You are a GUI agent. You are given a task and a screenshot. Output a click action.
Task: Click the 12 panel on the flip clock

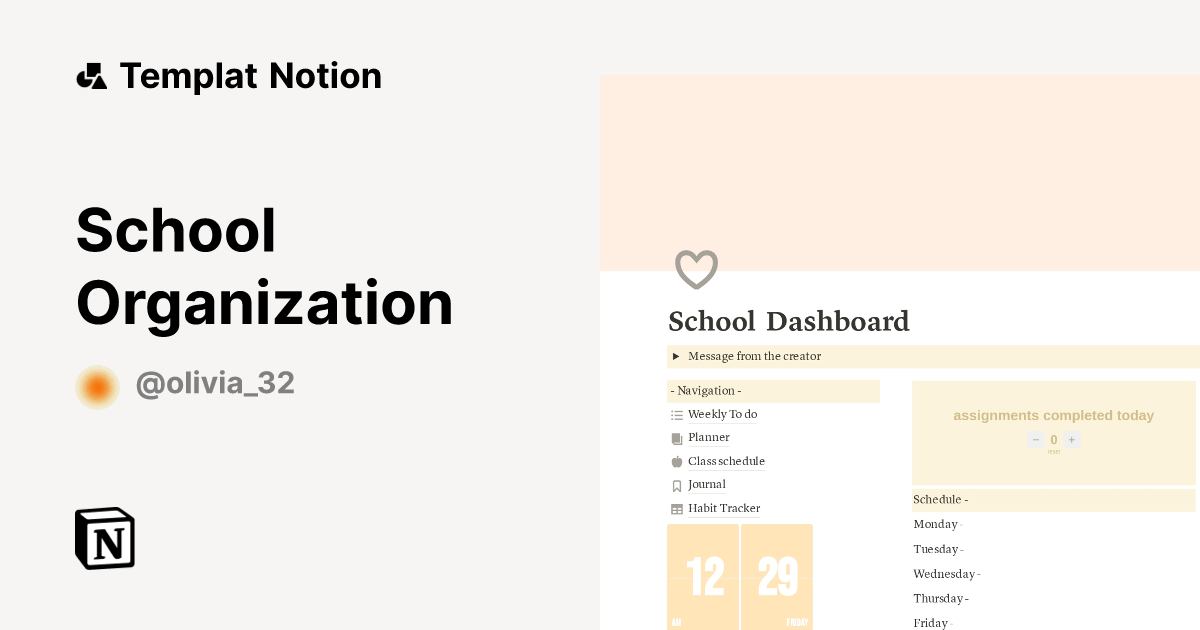[x=702, y=577]
